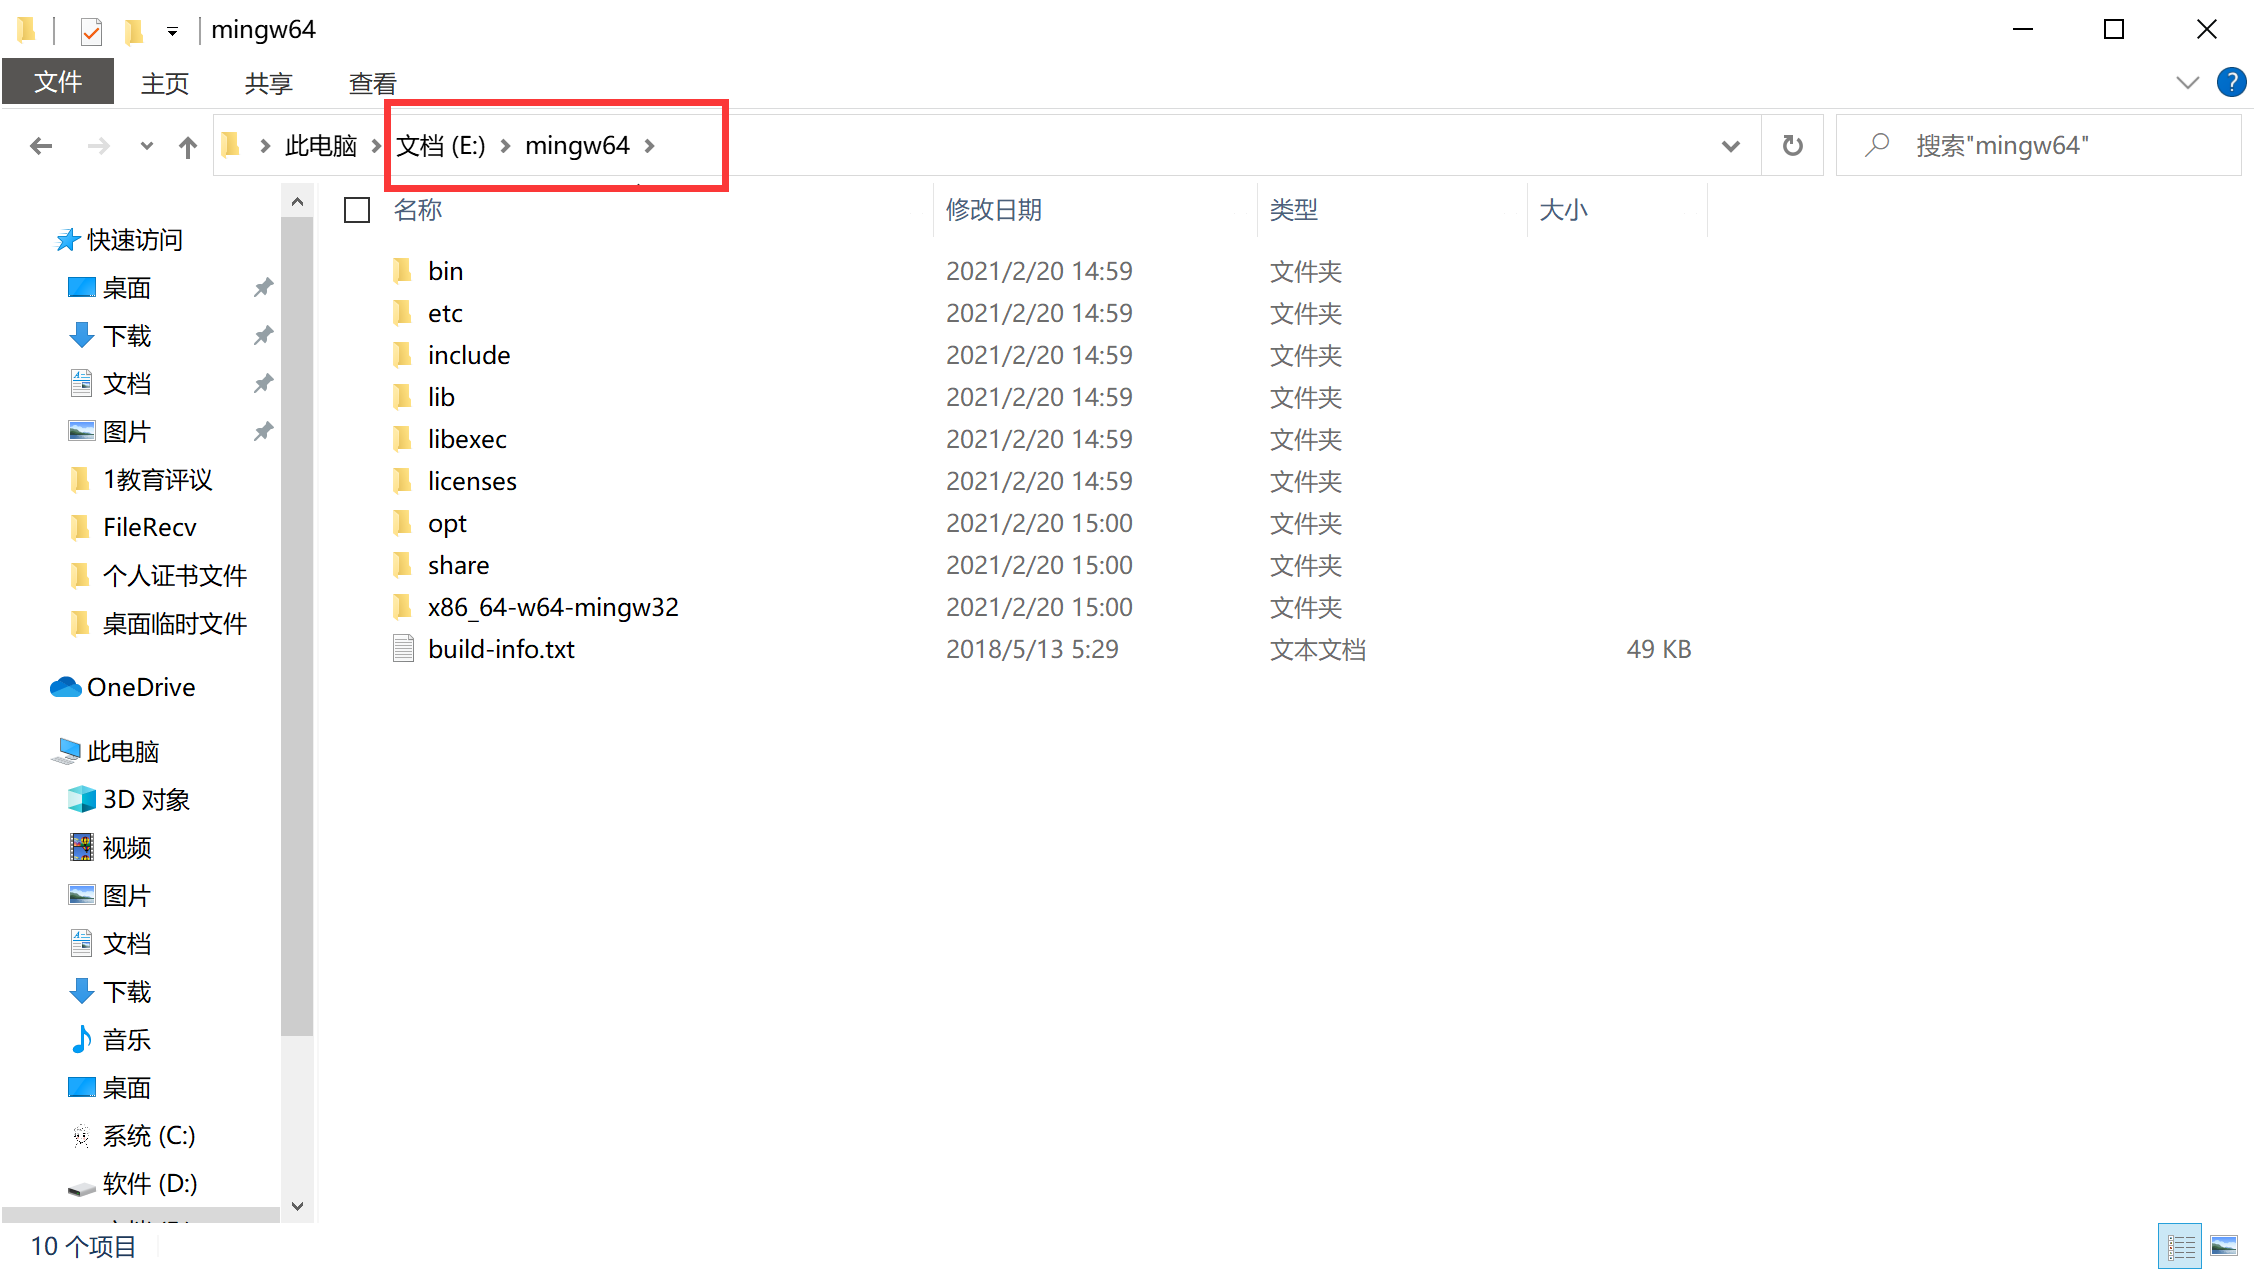Screen dimensions: 2256x1271
Task: Open the Help question mark icon
Action: pyautogui.click(x=2231, y=82)
